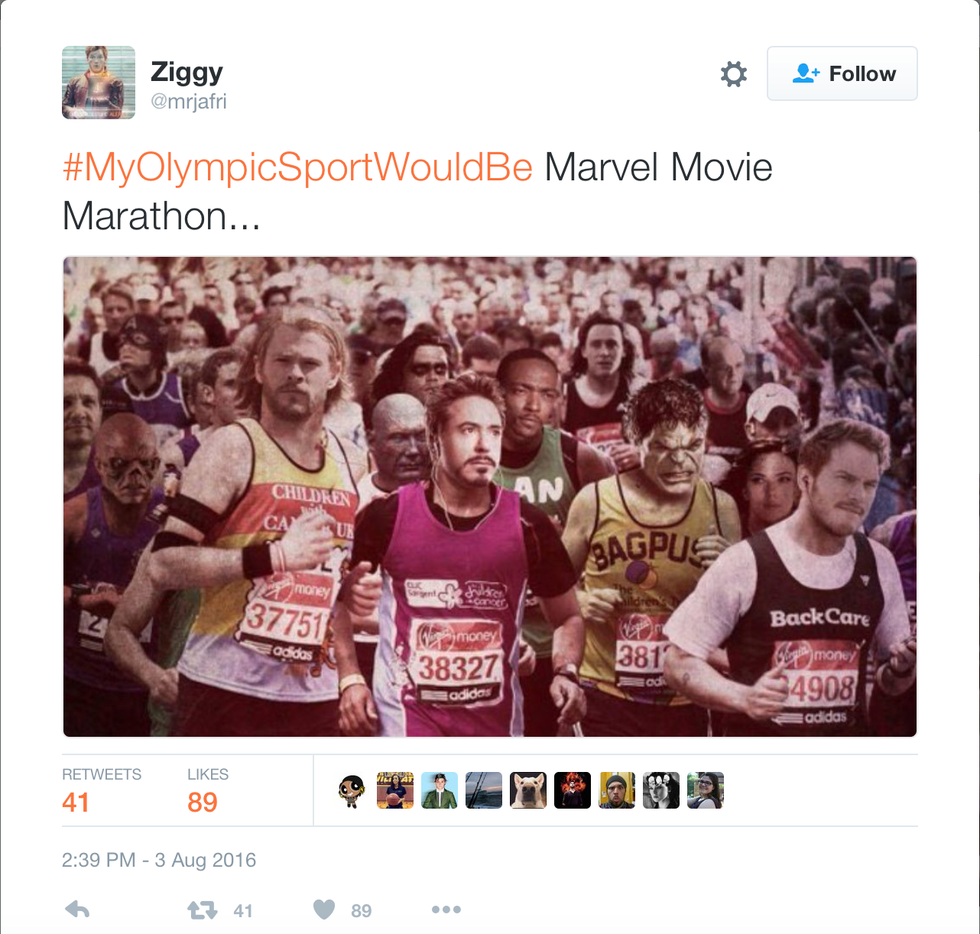Open the green suit liker avatar
The image size is (980, 934).
(x=439, y=790)
